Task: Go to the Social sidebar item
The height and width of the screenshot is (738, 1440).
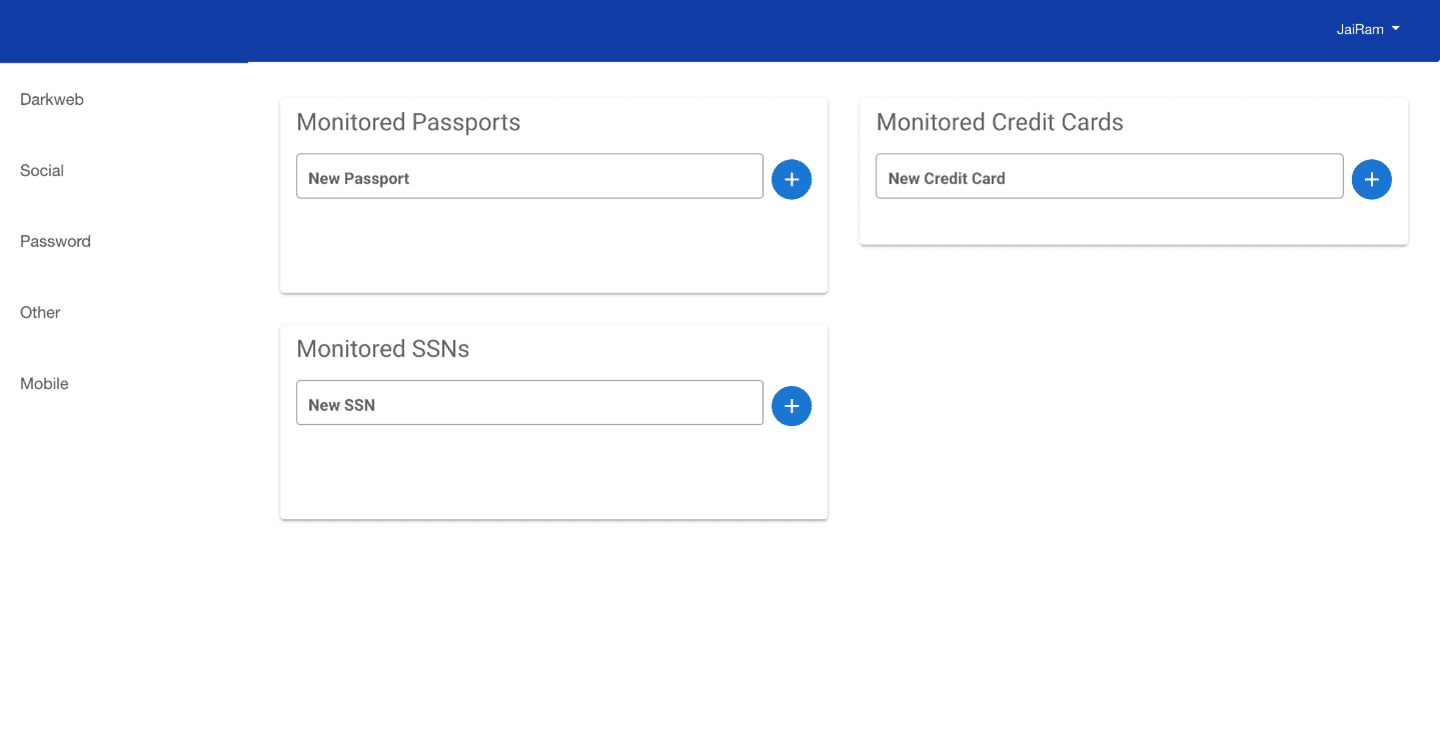Action: (x=42, y=171)
